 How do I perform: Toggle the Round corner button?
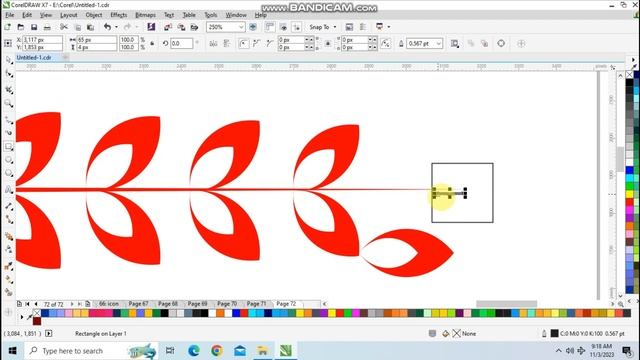pos(243,43)
